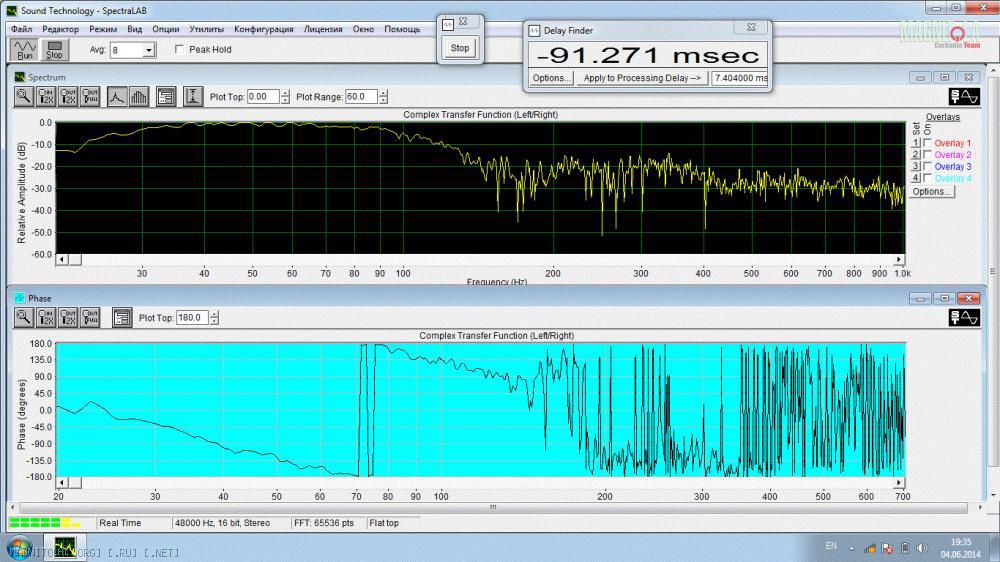Open the Файл menu
Image resolution: width=1000 pixels, height=562 pixels.
(x=21, y=29)
